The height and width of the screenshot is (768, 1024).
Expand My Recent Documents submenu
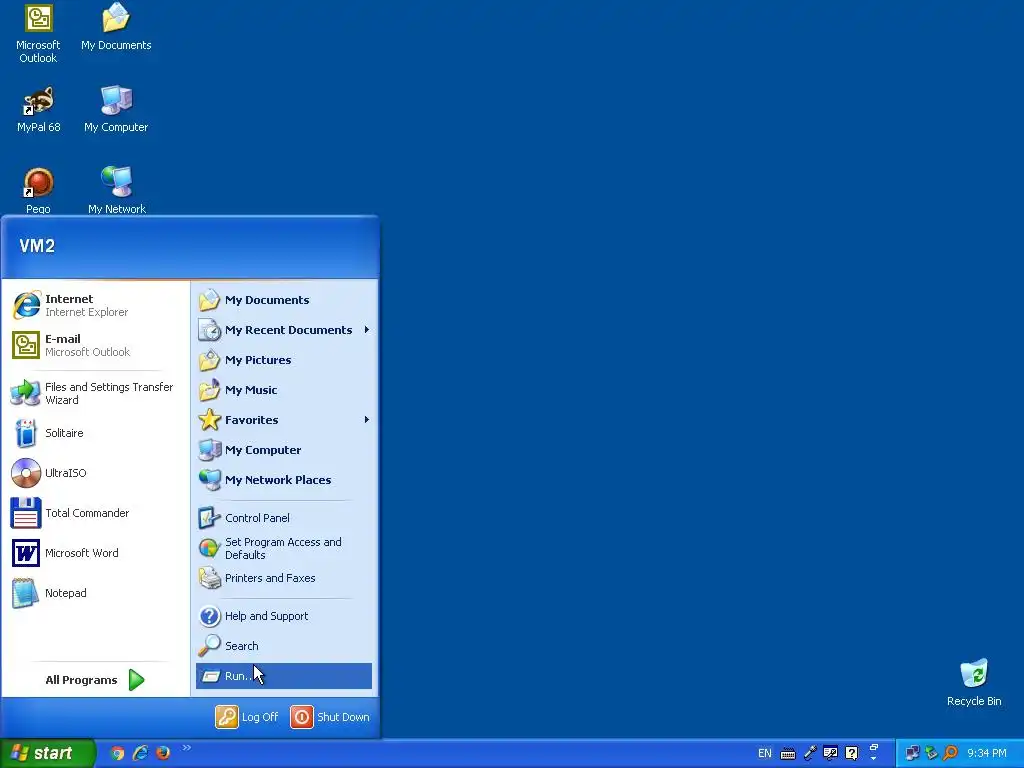(284, 330)
